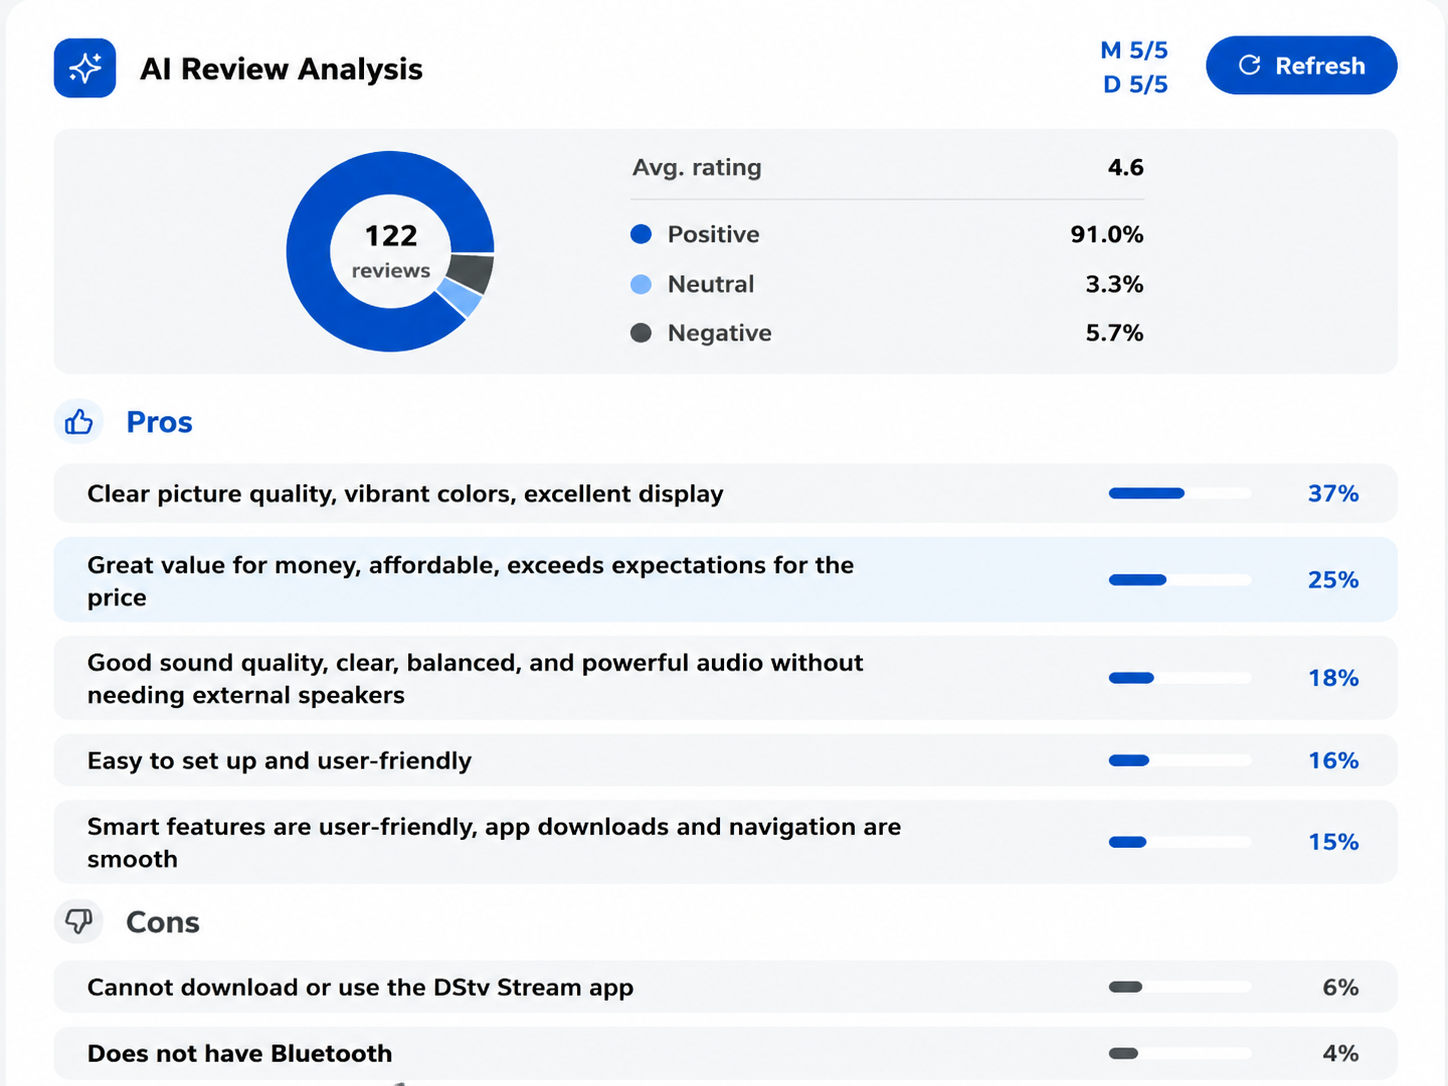Screen dimensions: 1448x1086
Task: Click the Neutral legend dot
Action: pos(641,284)
